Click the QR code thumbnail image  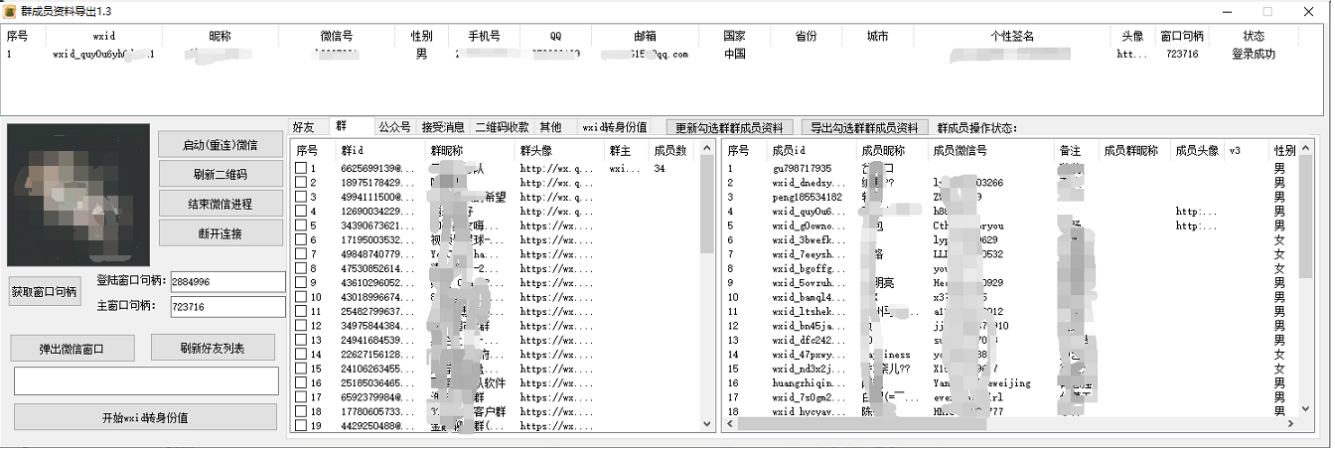[78, 195]
